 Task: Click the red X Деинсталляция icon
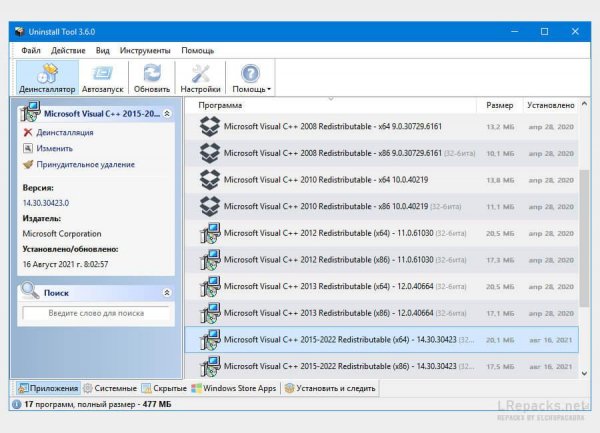tap(28, 132)
